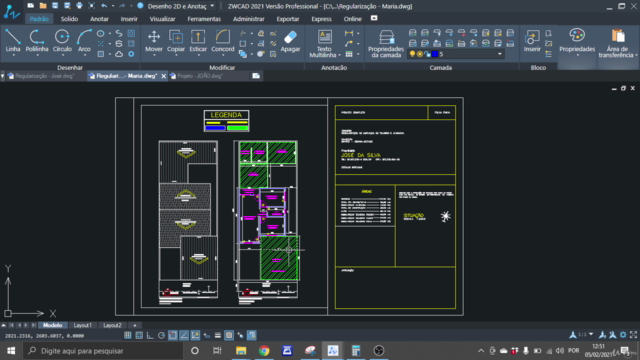
Task: Click the Windows search box
Action: tap(103, 351)
